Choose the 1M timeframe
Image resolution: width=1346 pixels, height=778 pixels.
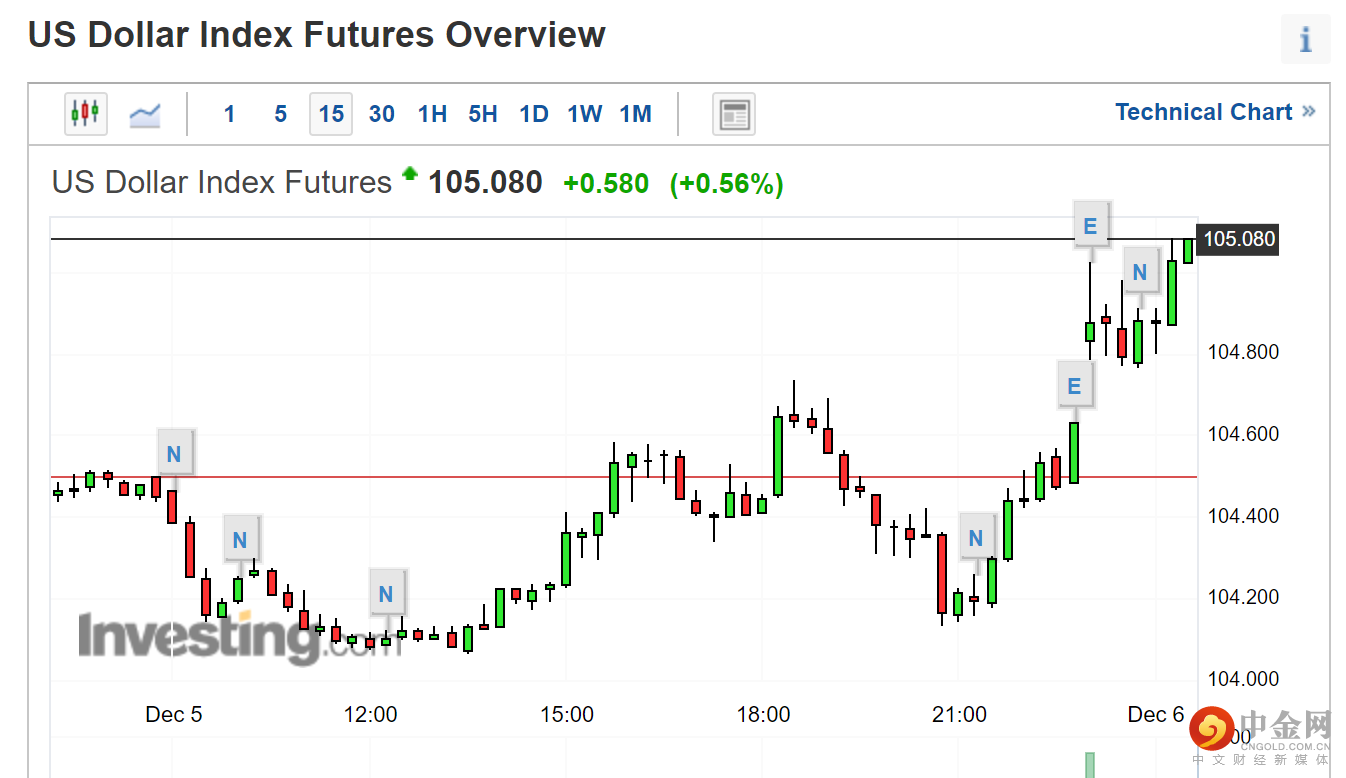click(636, 114)
